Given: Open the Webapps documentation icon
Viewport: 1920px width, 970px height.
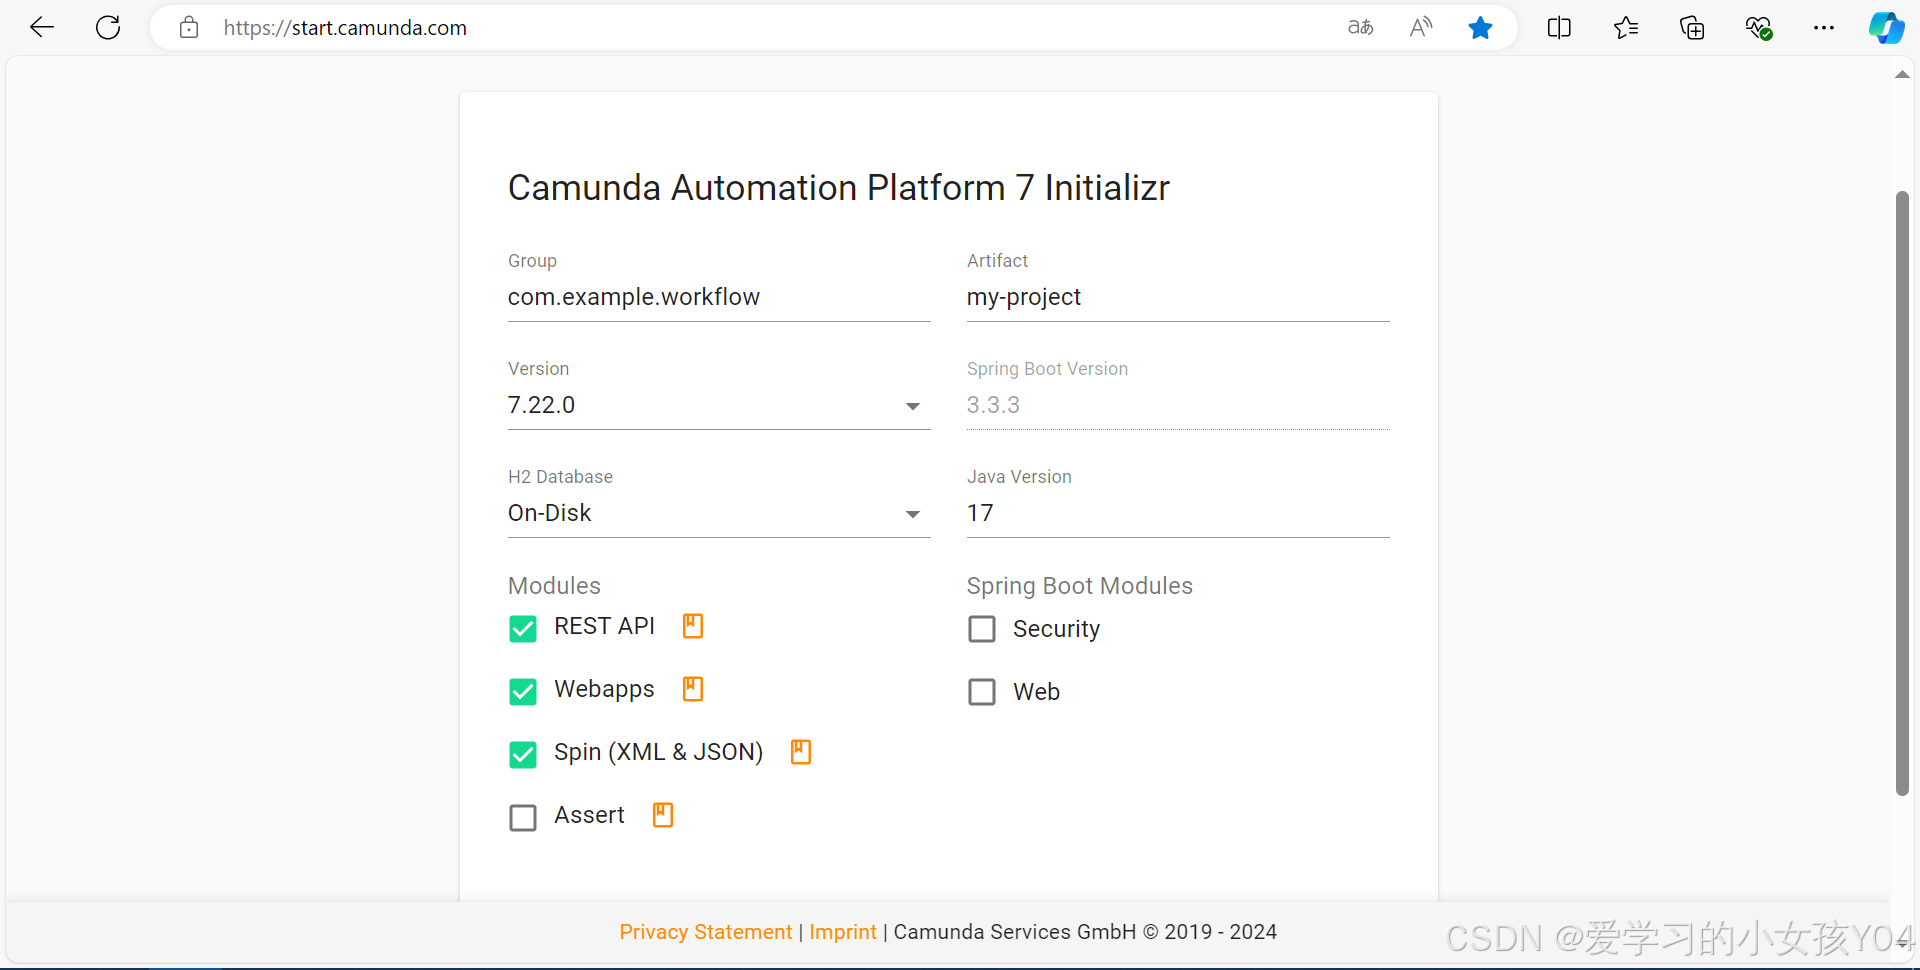Looking at the screenshot, I should coord(692,688).
